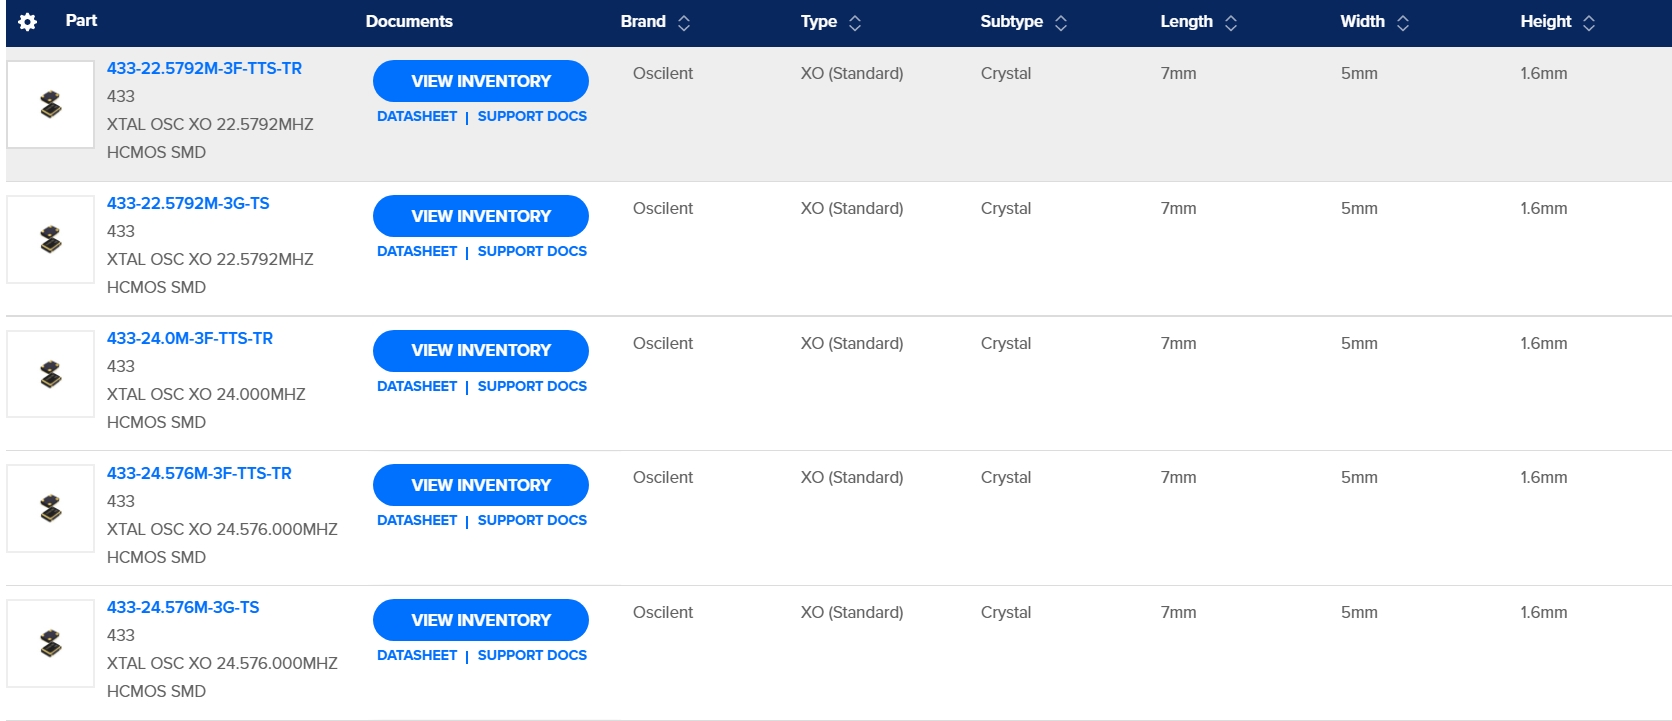1672x721 pixels.
Task: Click the Documents column header
Action: pyautogui.click(x=409, y=21)
